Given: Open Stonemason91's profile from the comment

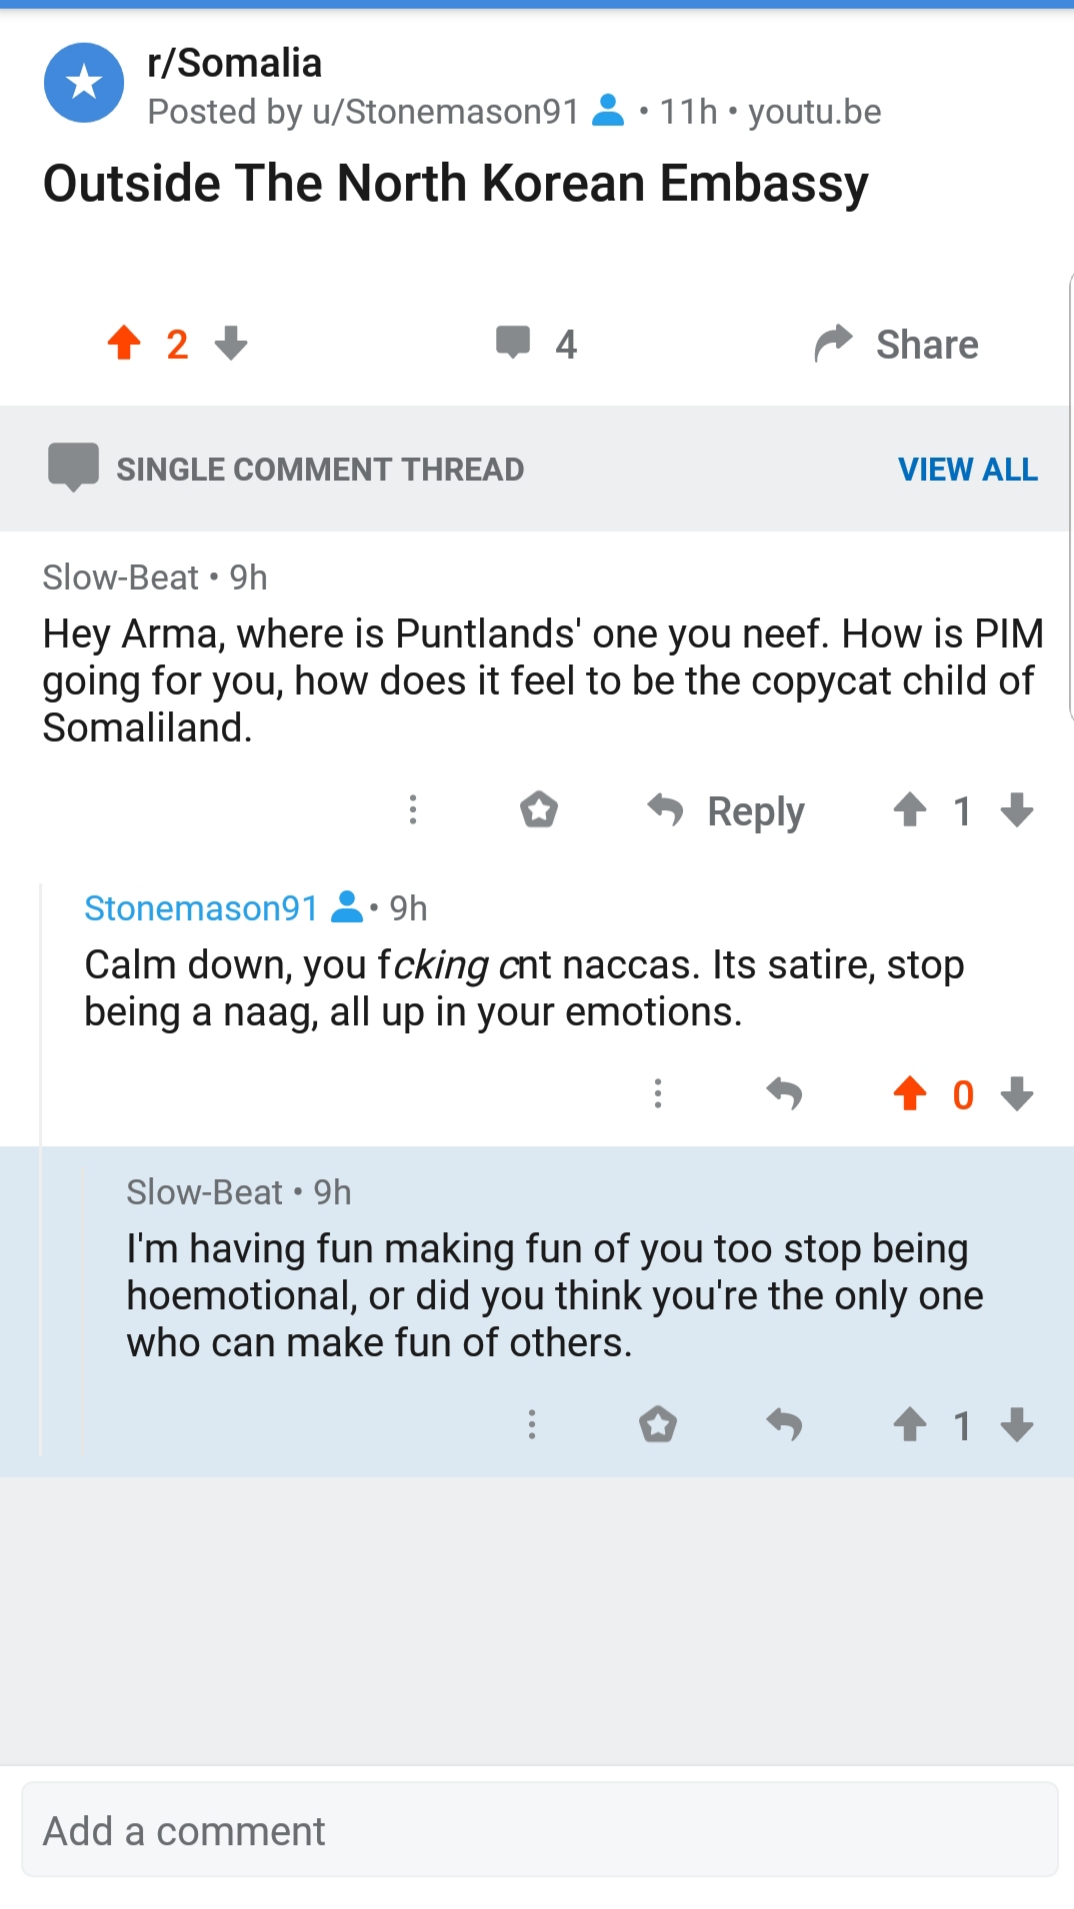Looking at the screenshot, I should click(x=200, y=908).
